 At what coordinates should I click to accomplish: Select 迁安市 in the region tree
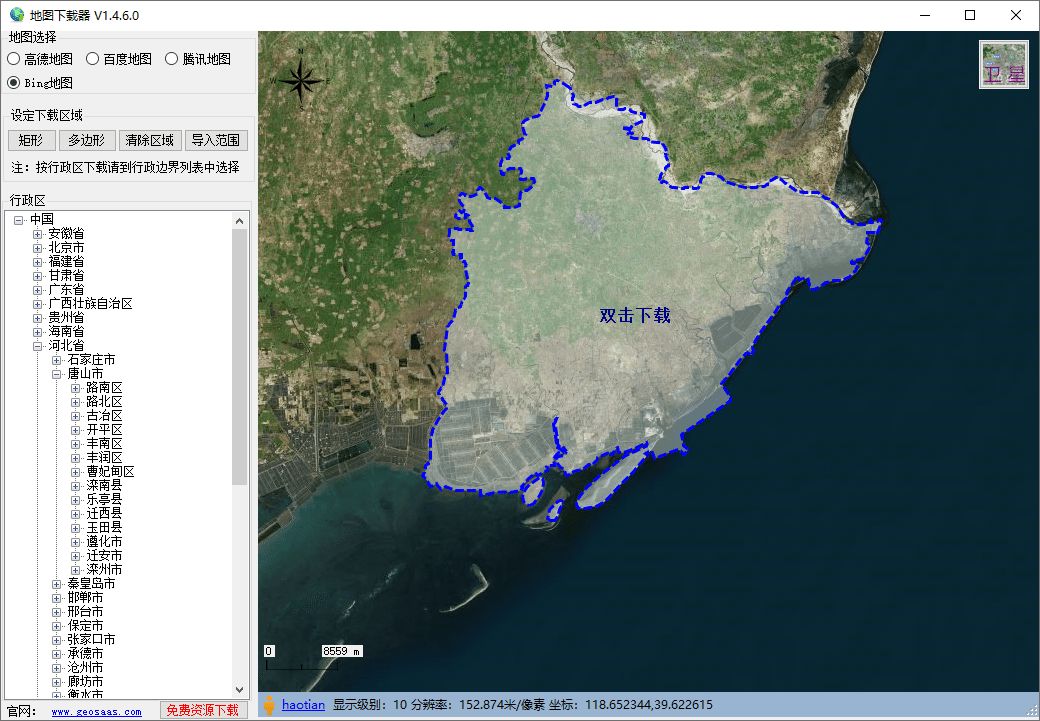click(104, 556)
